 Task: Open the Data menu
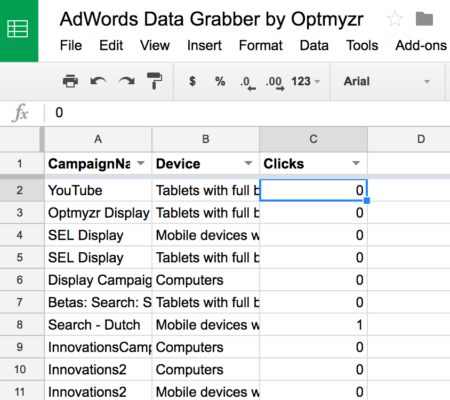[314, 45]
